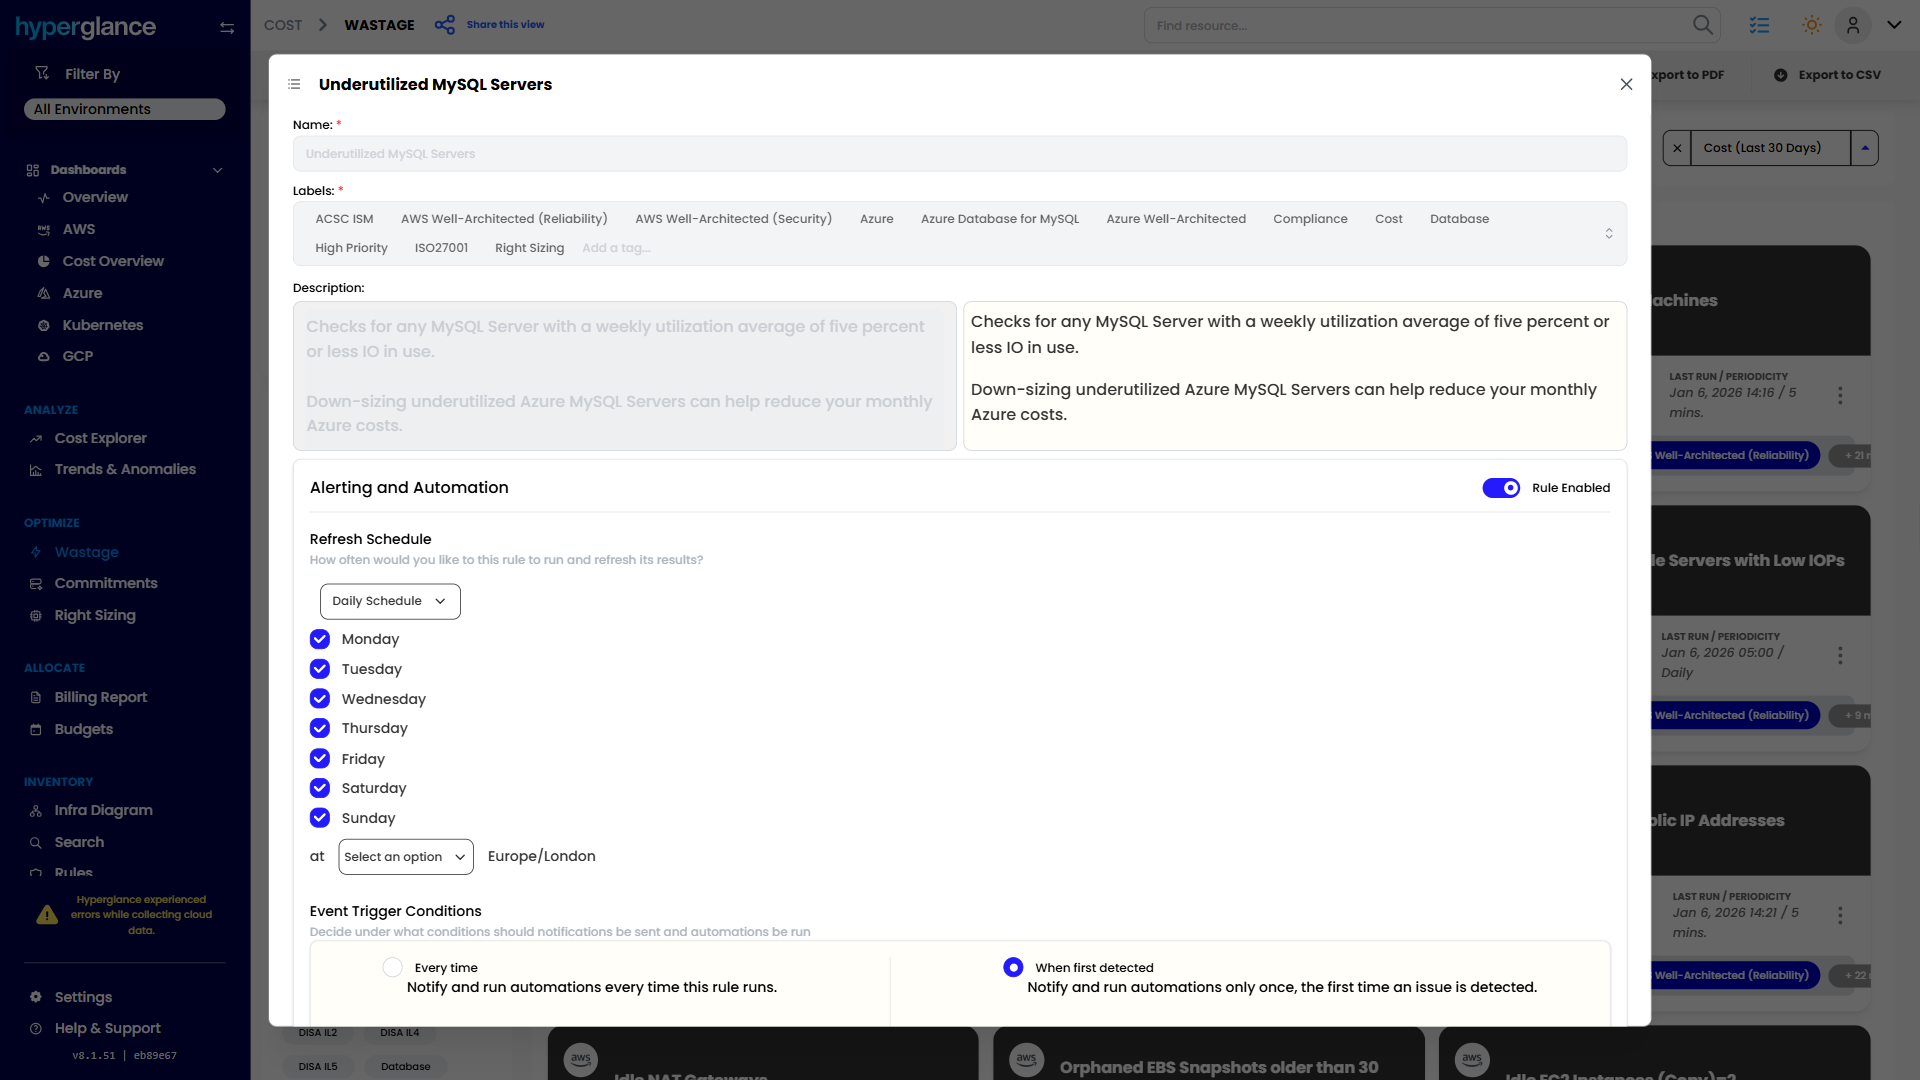The image size is (1920, 1080).
Task: Uncheck the Wednesday checkbox
Action: (320, 699)
